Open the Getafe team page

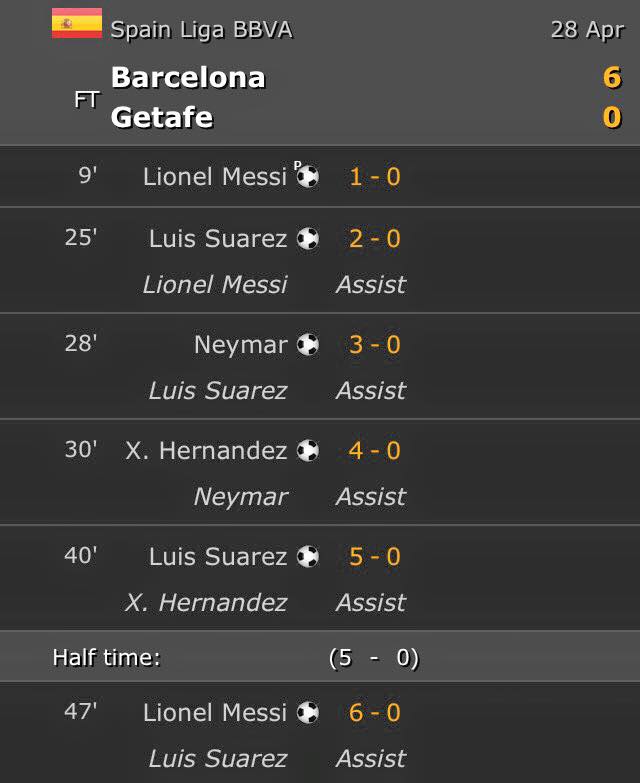click(x=162, y=117)
